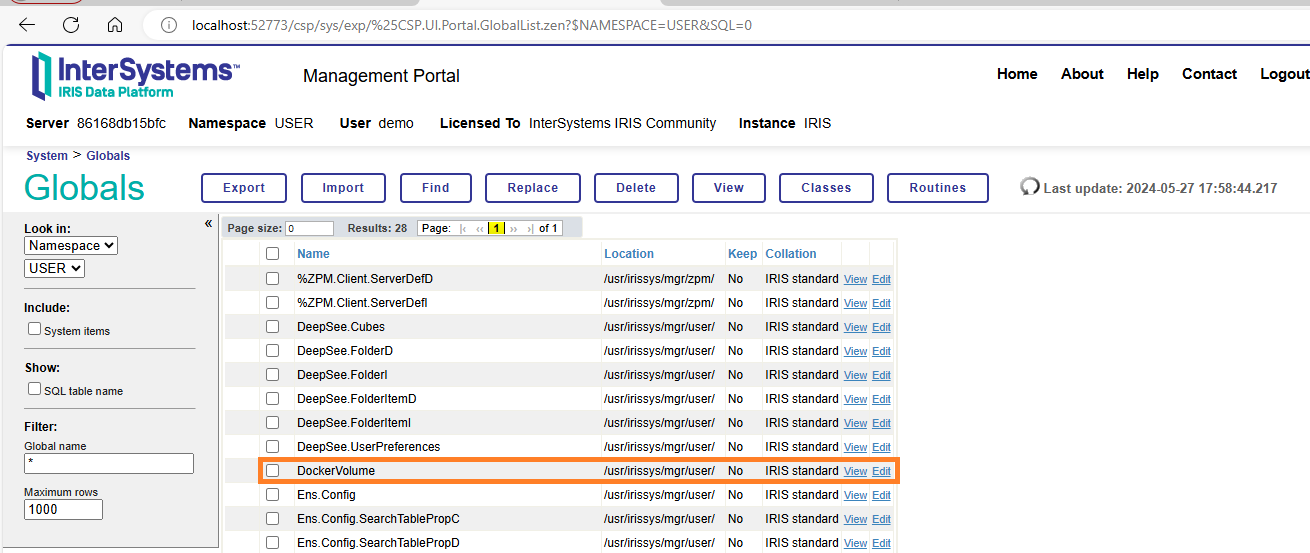The width and height of the screenshot is (1310, 553).
Task: Click the refresh icon beside Last update
Action: click(x=1029, y=187)
